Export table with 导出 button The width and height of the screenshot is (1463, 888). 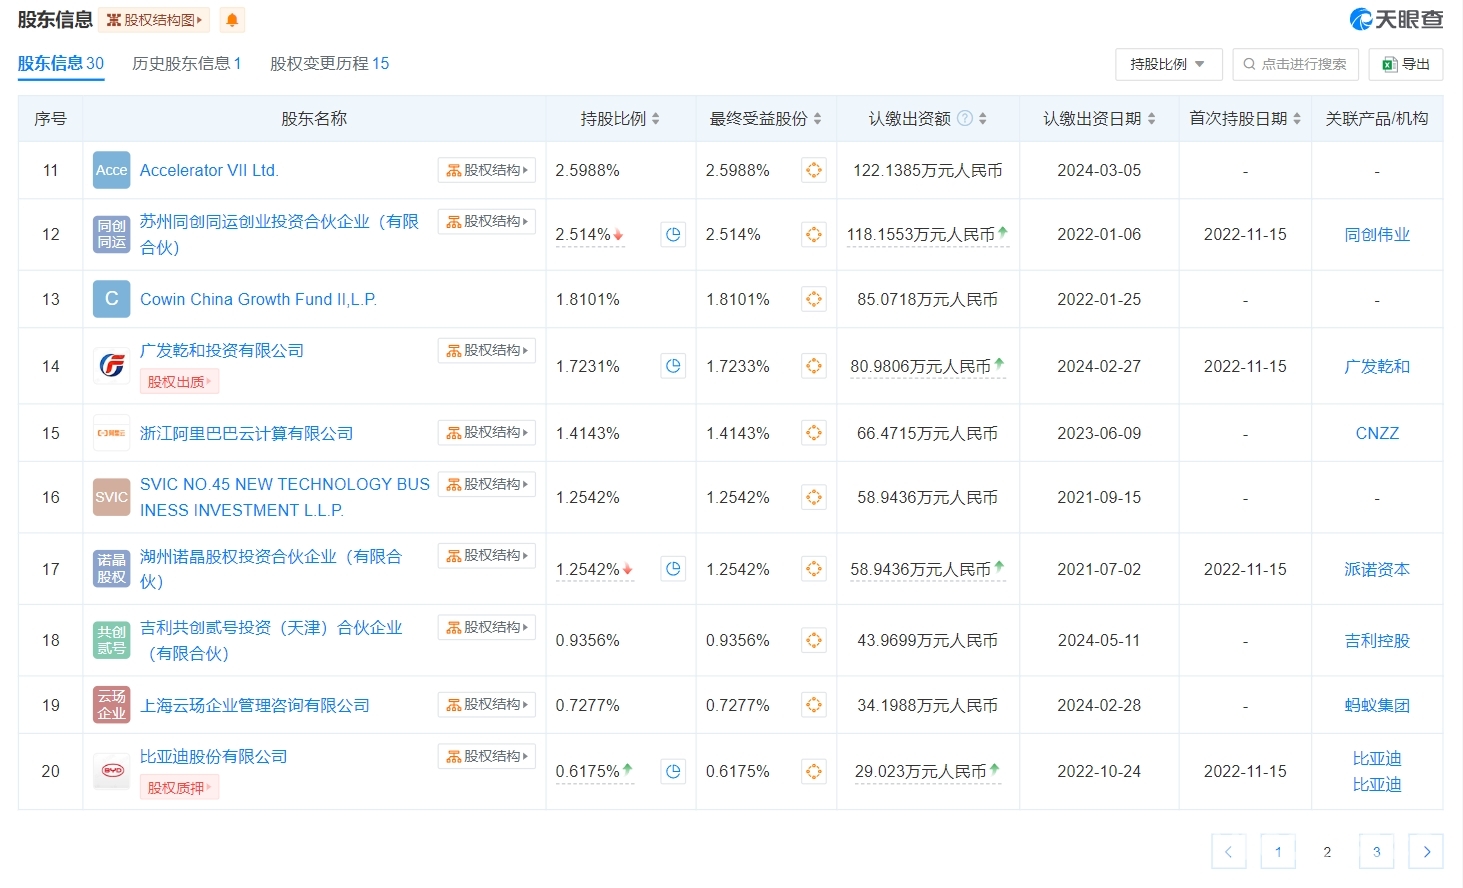pyautogui.click(x=1405, y=64)
